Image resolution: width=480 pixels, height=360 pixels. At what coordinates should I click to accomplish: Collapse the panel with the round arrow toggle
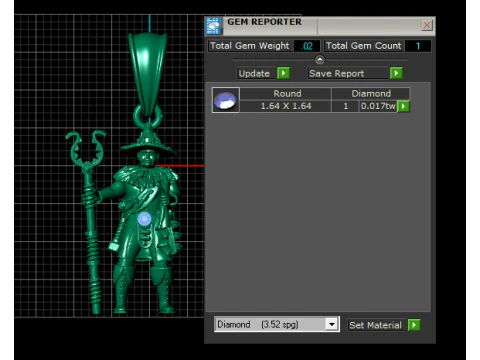(x=320, y=60)
